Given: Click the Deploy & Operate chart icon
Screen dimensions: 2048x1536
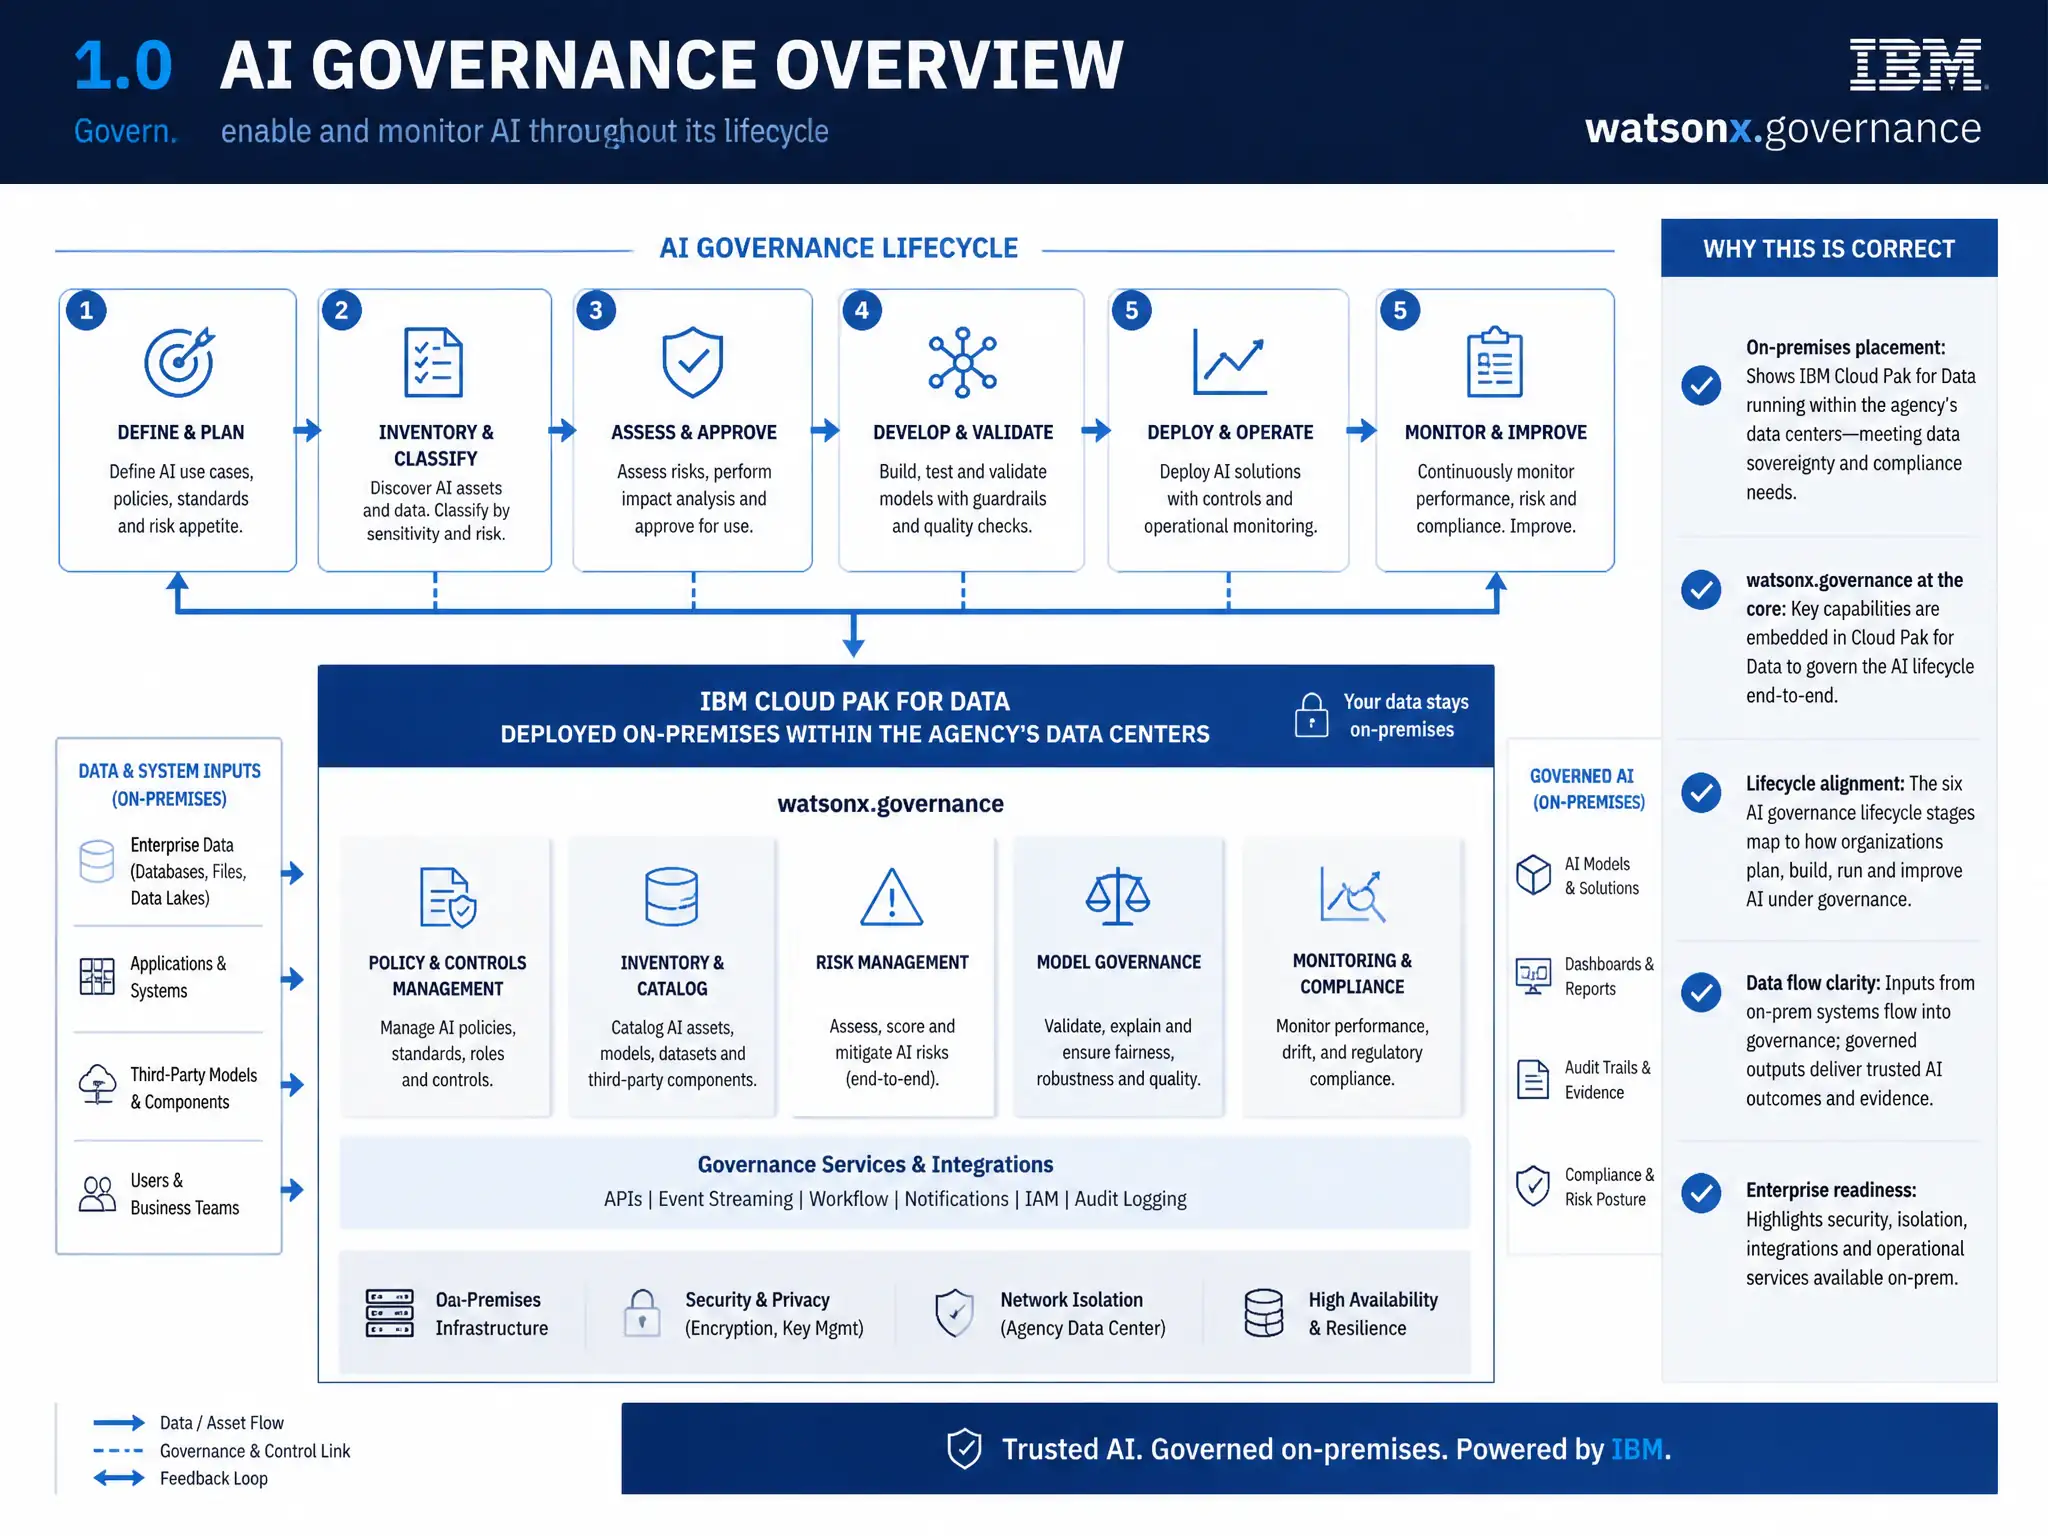Looking at the screenshot, I should pos(1230,361).
